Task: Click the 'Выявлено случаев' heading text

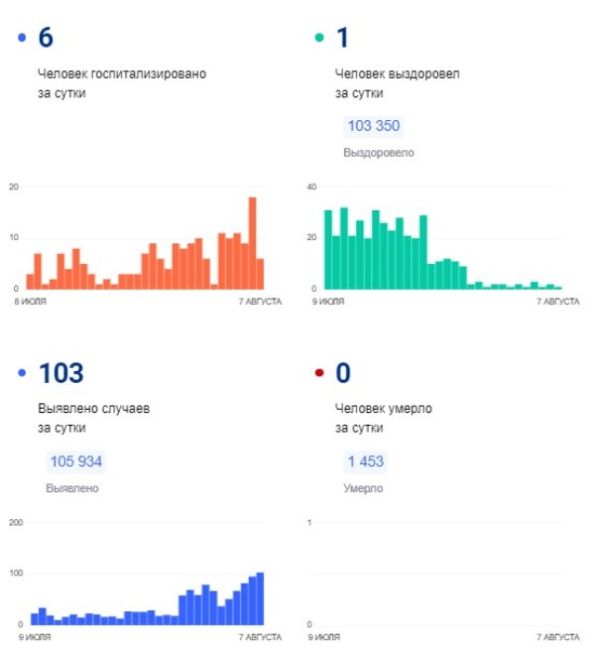Action: [94, 408]
